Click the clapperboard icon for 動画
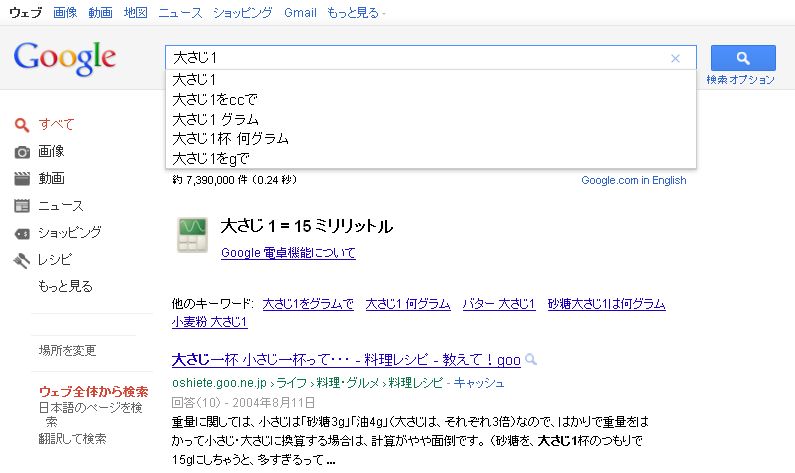This screenshot has height=473, width=795. coord(22,178)
